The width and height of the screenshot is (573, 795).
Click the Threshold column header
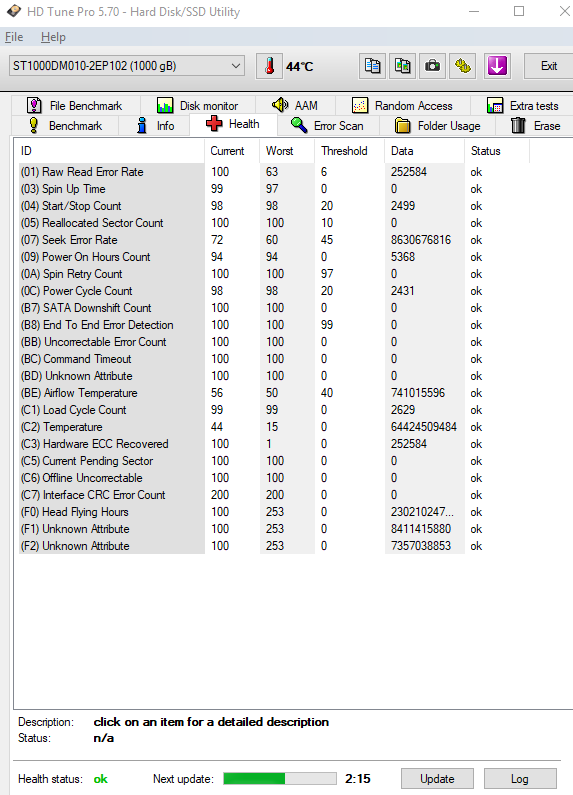click(349, 151)
